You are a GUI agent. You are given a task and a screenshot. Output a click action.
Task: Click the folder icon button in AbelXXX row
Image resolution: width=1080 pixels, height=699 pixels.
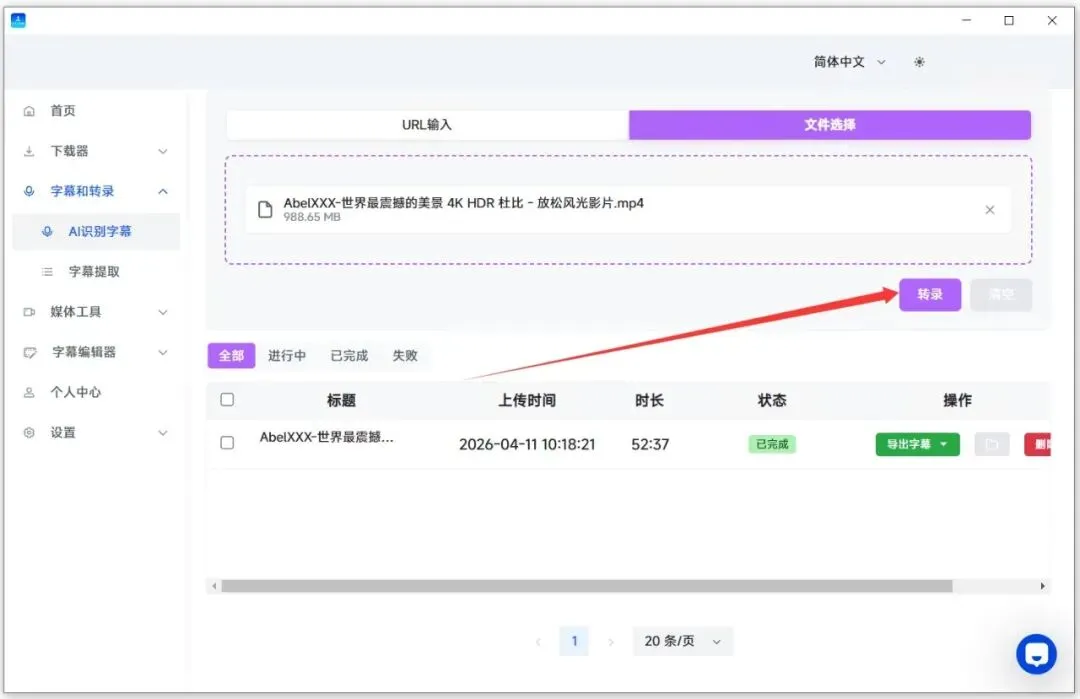click(x=992, y=444)
